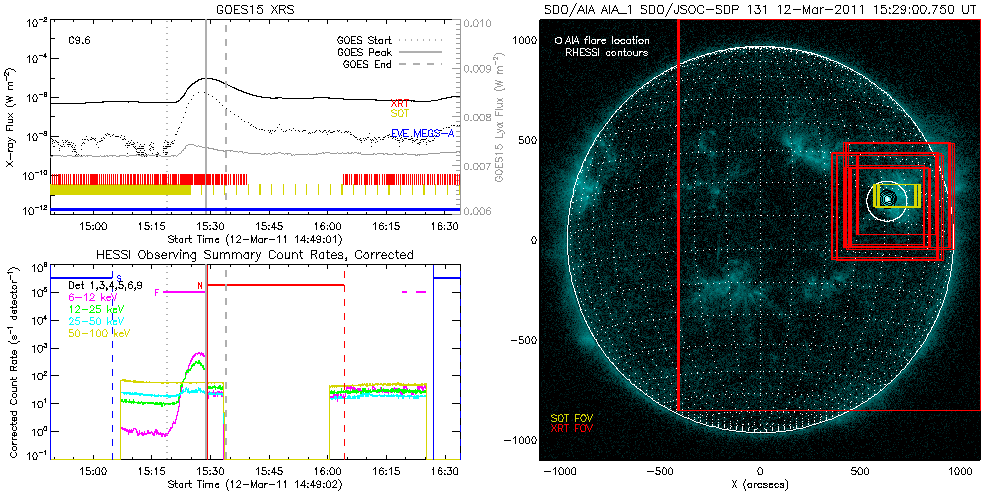This screenshot has height=500, width=1000.
Task: Select the yellow SOT label in the GOES plot
Action: [x=402, y=115]
